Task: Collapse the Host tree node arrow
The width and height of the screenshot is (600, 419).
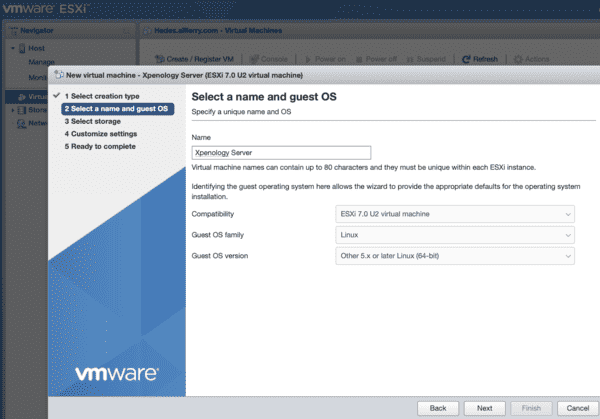Action: click(x=13, y=48)
